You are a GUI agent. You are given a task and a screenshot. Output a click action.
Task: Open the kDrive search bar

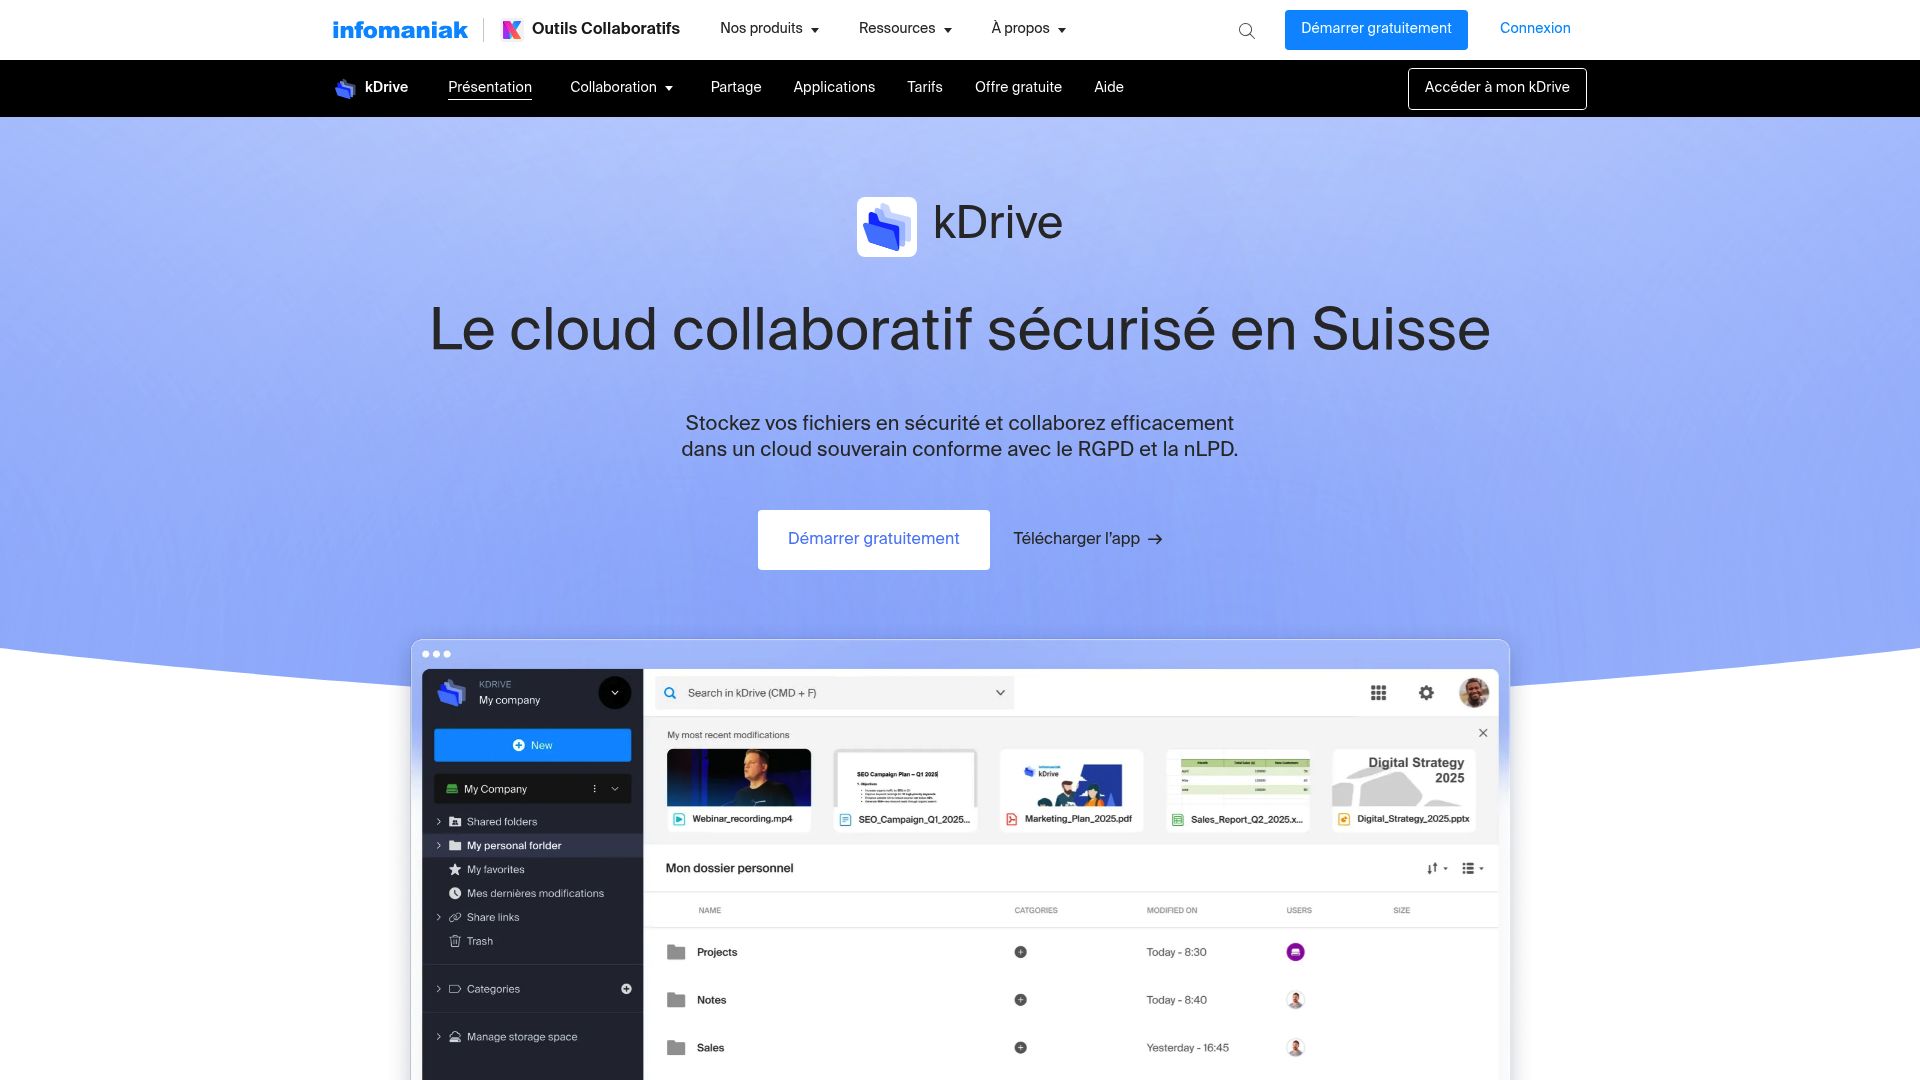(833, 692)
